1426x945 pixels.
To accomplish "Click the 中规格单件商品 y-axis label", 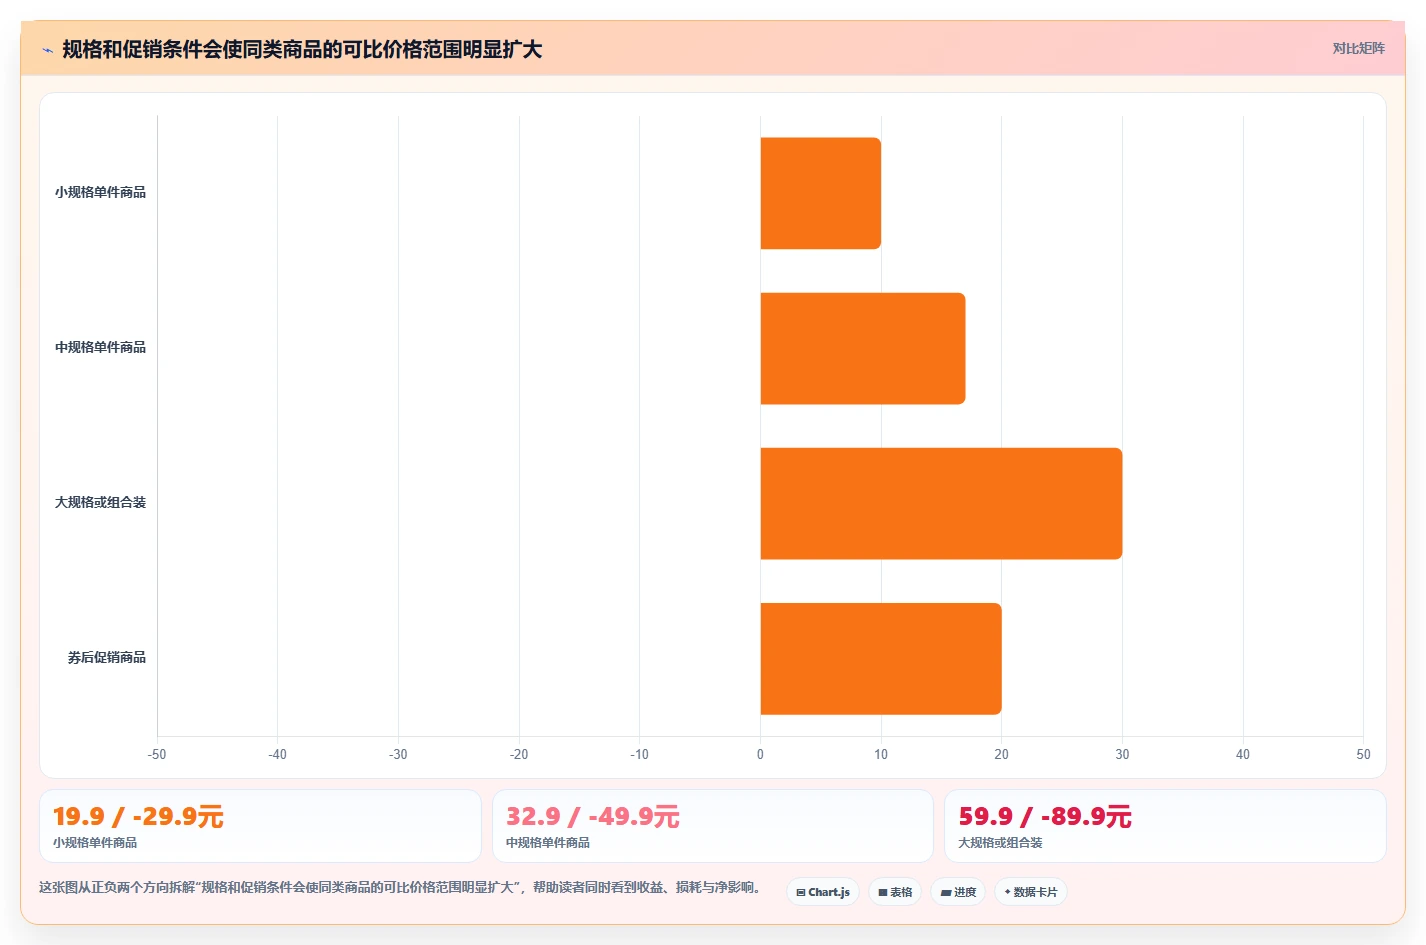I will pyautogui.click(x=100, y=347).
